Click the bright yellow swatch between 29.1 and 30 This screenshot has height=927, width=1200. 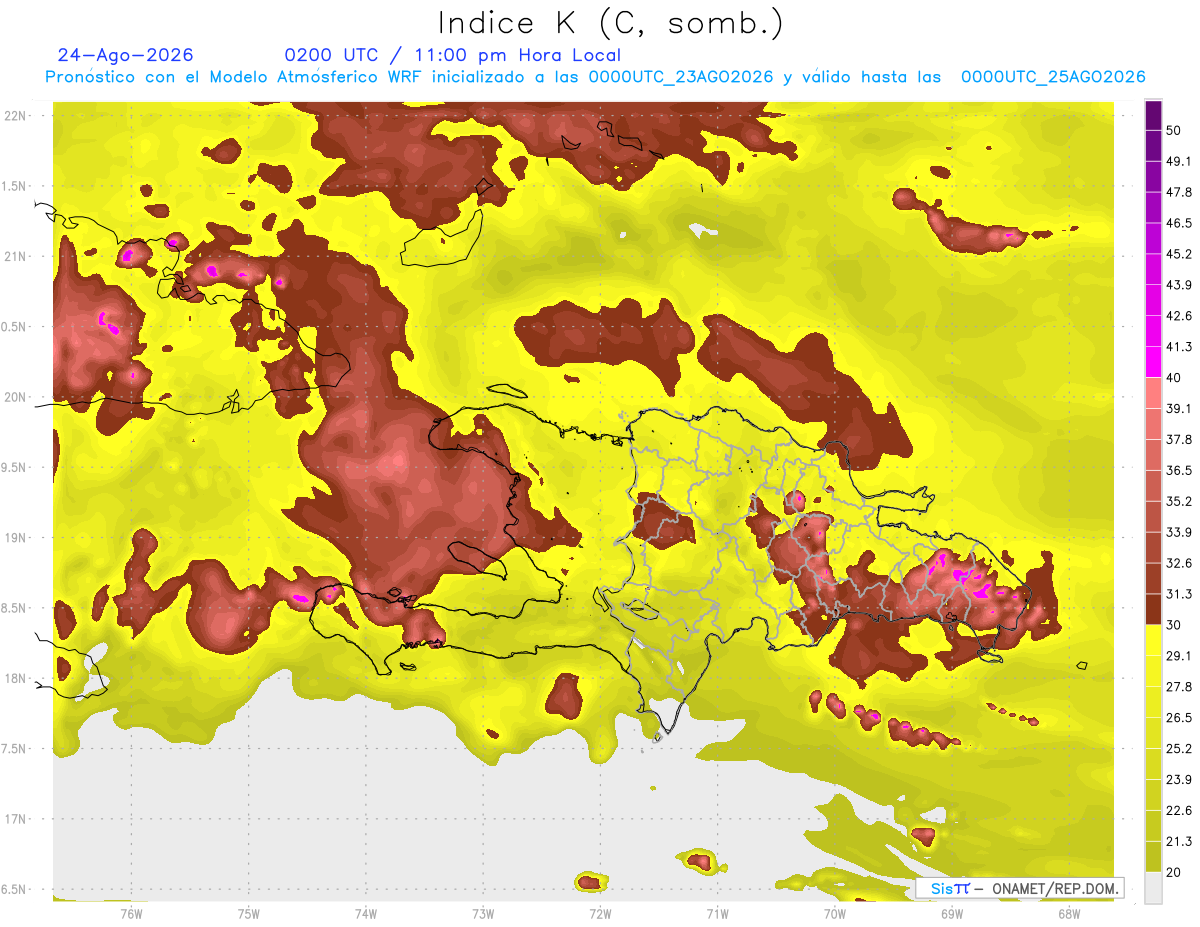pos(1154,640)
